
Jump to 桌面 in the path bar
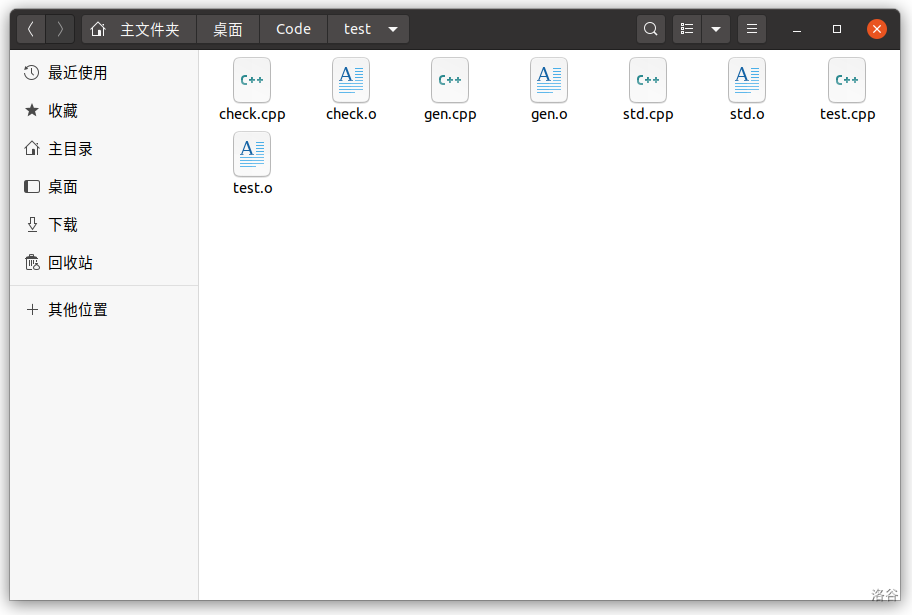(228, 29)
